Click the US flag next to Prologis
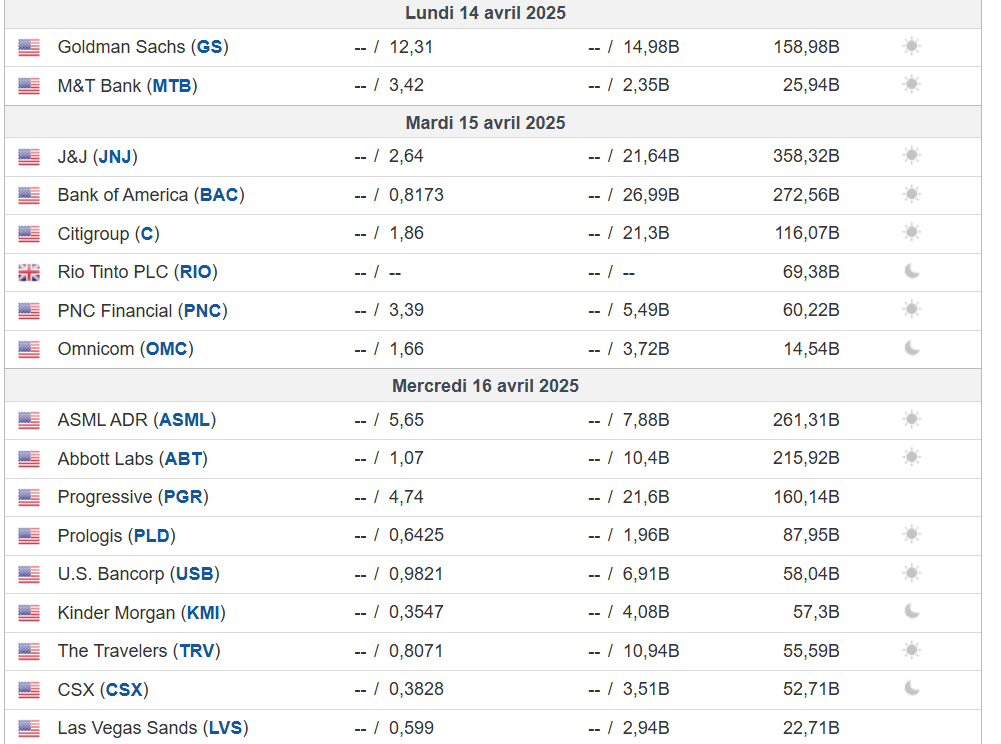This screenshot has width=1001, height=744. click(29, 536)
